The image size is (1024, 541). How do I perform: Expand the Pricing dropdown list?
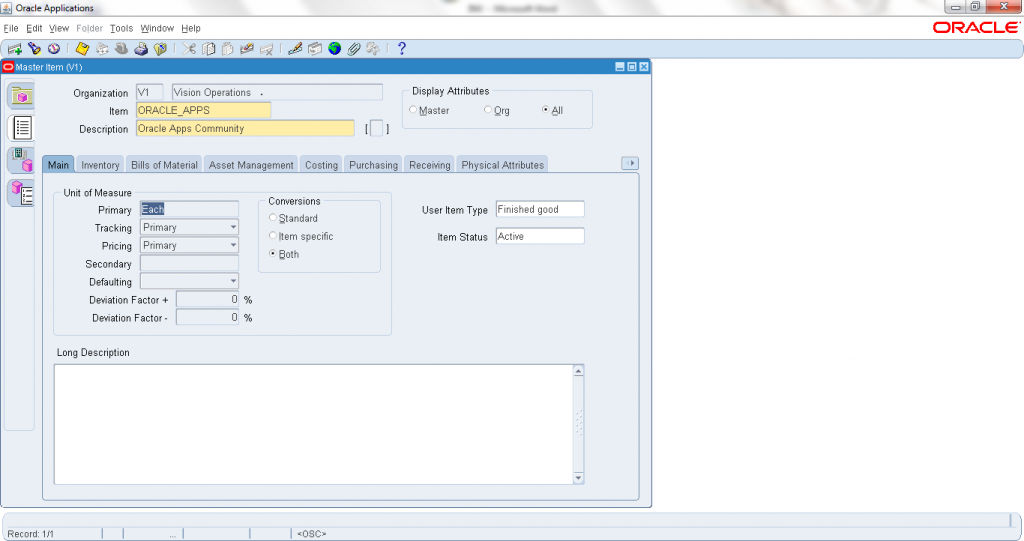click(233, 246)
